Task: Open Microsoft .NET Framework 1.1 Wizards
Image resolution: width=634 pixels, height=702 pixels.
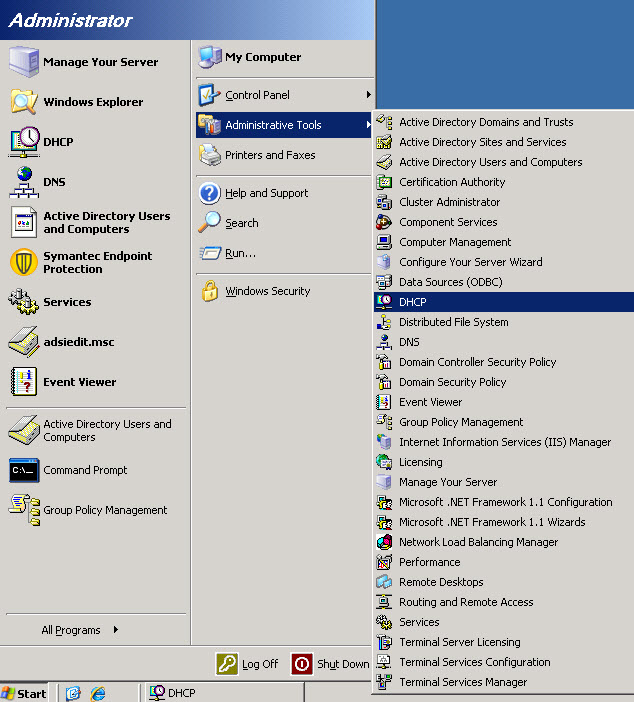Action: [504, 522]
